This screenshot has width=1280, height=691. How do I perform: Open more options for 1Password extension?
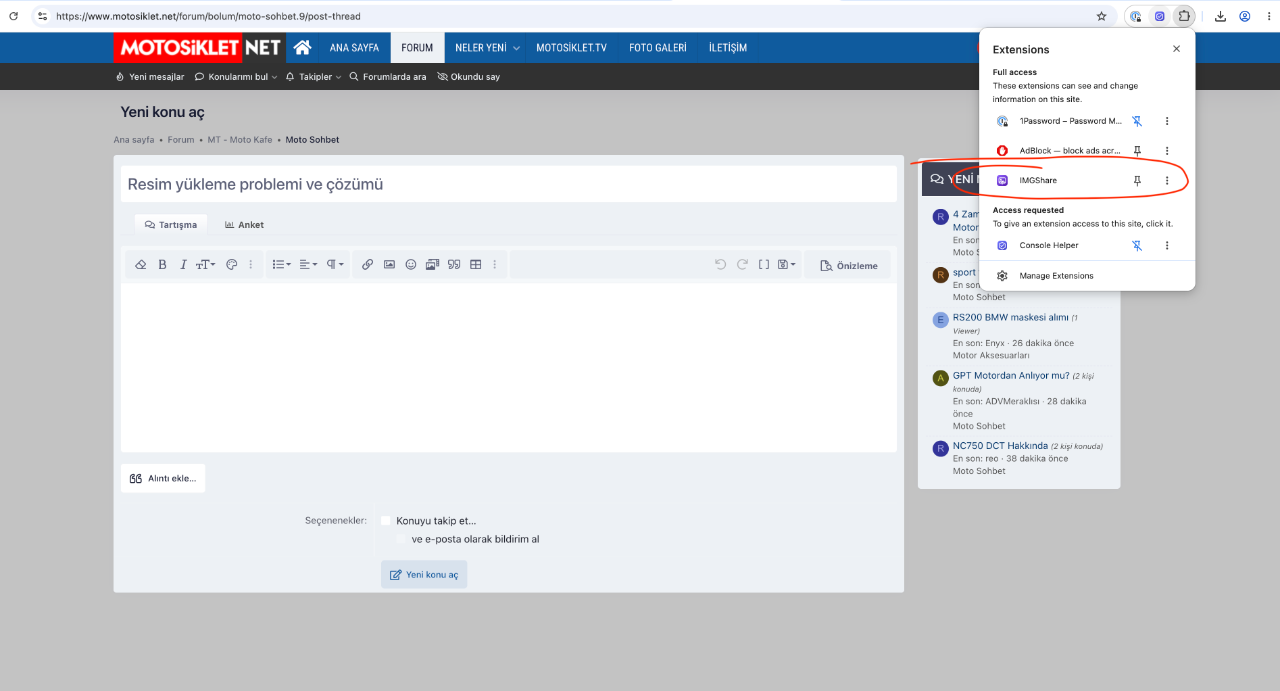pos(1167,121)
